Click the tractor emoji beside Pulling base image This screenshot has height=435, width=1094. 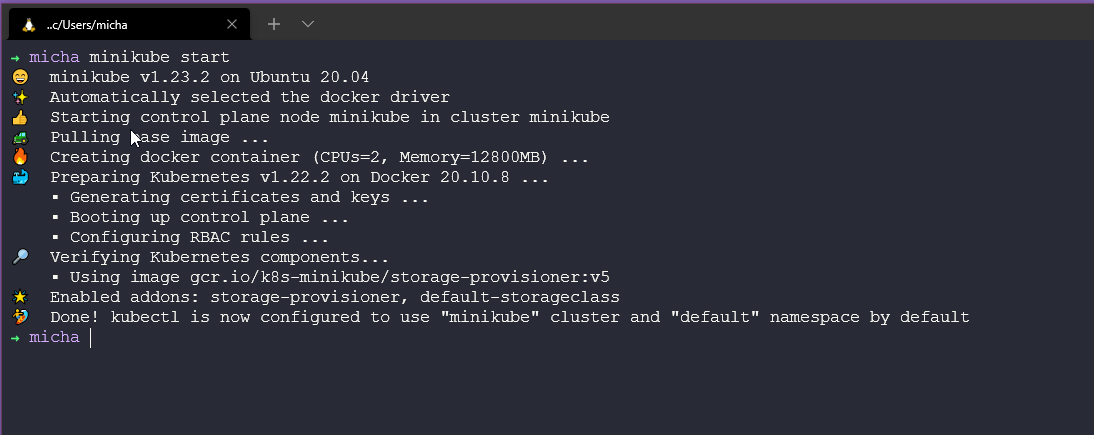click(x=20, y=137)
